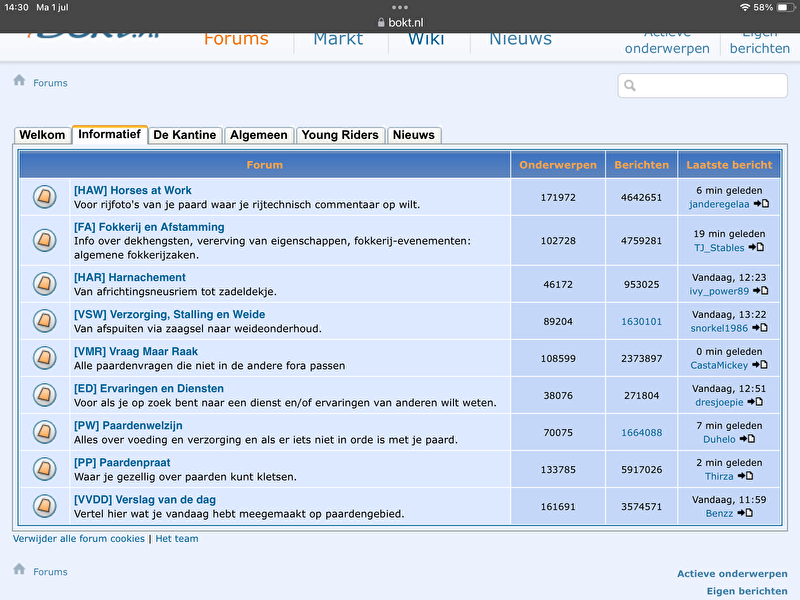
Task: Tap the battery icon in status bar
Action: click(785, 8)
